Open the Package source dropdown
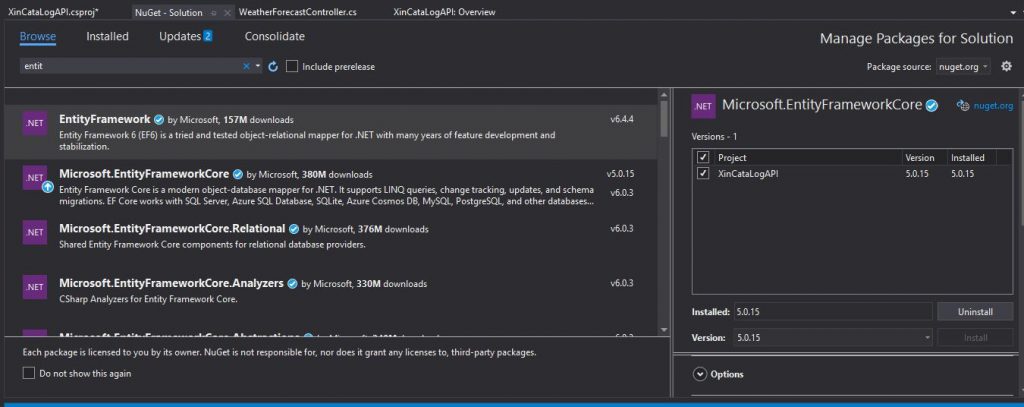 (x=963, y=66)
